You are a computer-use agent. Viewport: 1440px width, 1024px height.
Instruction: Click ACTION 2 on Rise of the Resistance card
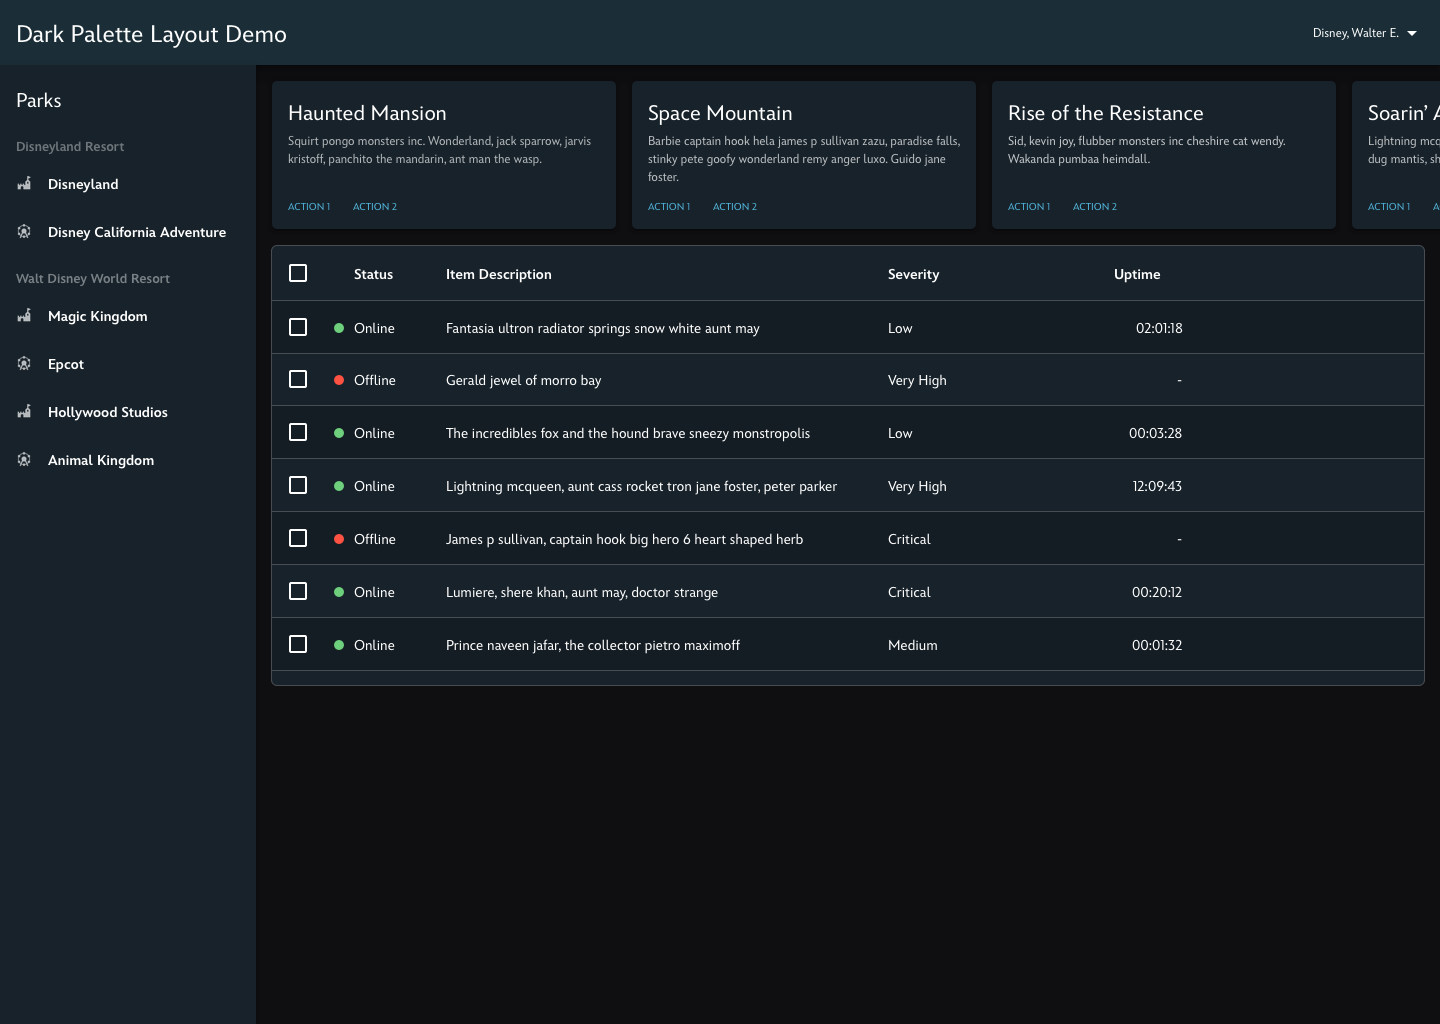coord(1095,206)
